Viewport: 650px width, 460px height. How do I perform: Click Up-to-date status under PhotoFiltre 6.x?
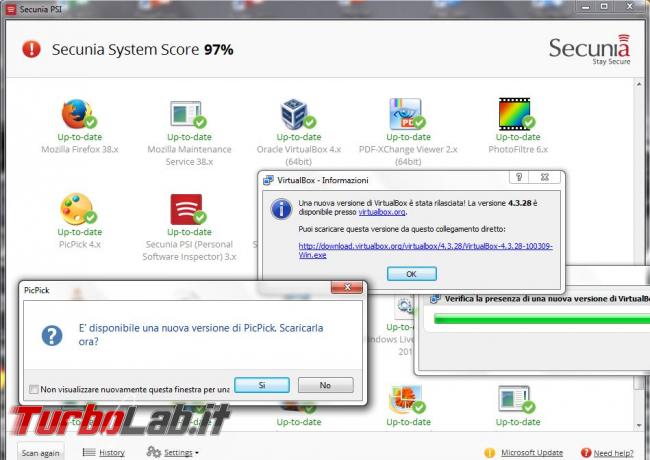[x=518, y=137]
